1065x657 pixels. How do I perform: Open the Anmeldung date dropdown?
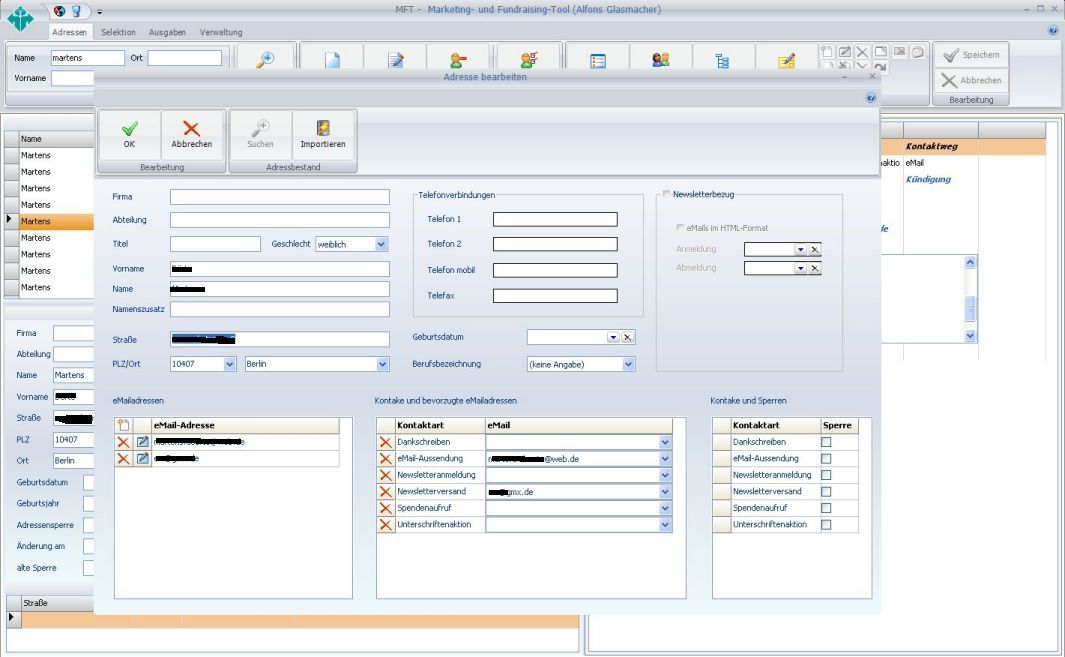pos(801,249)
